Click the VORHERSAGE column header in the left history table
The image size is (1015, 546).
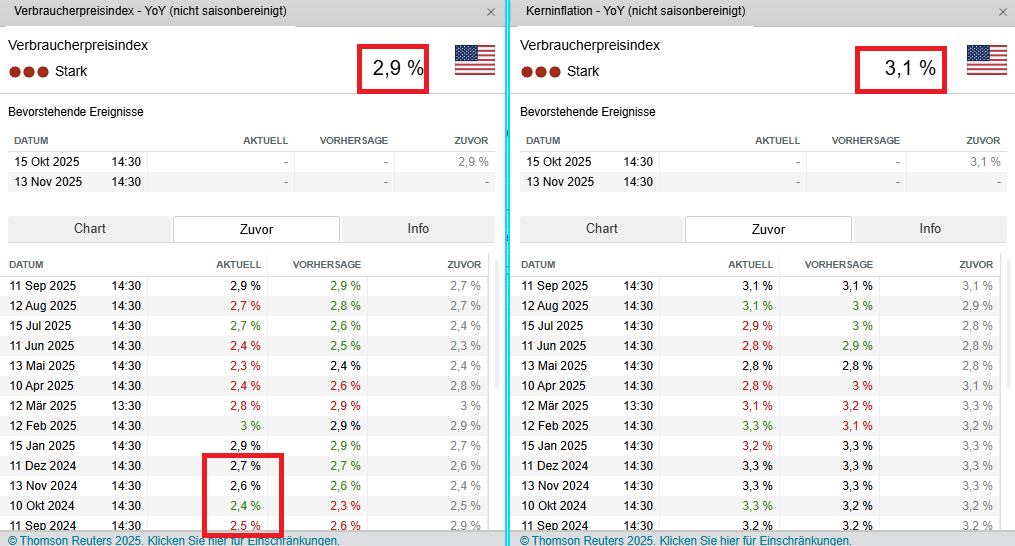pos(327,265)
